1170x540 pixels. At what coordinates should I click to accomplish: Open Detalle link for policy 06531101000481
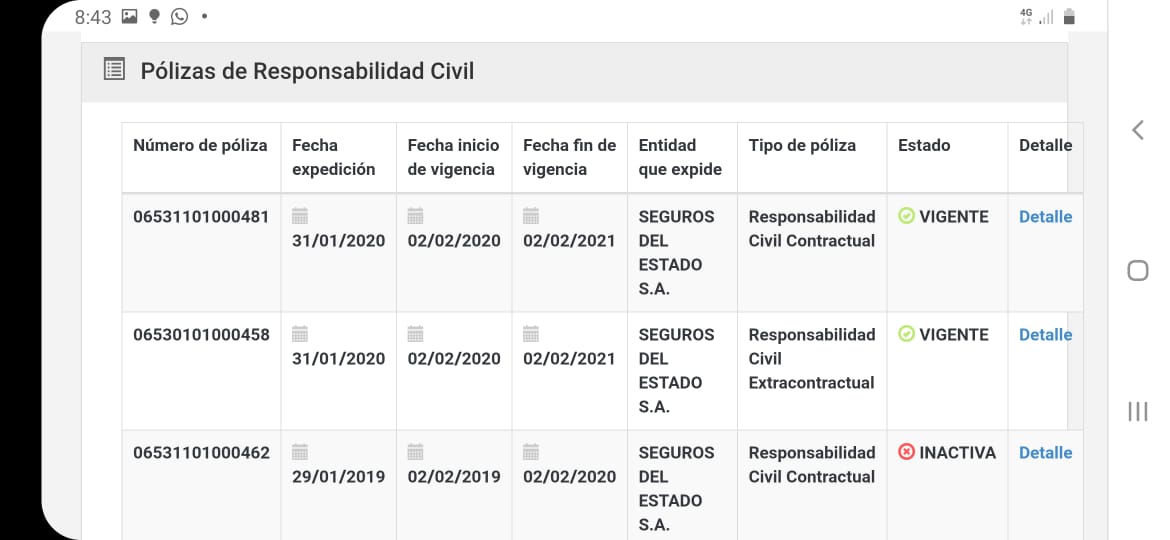1045,216
